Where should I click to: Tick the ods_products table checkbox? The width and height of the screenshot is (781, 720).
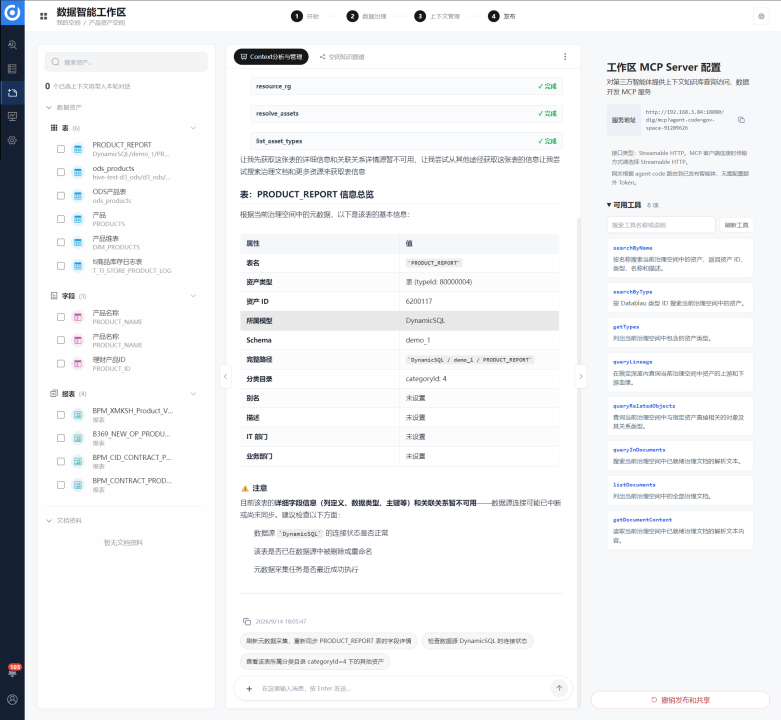(x=61, y=172)
